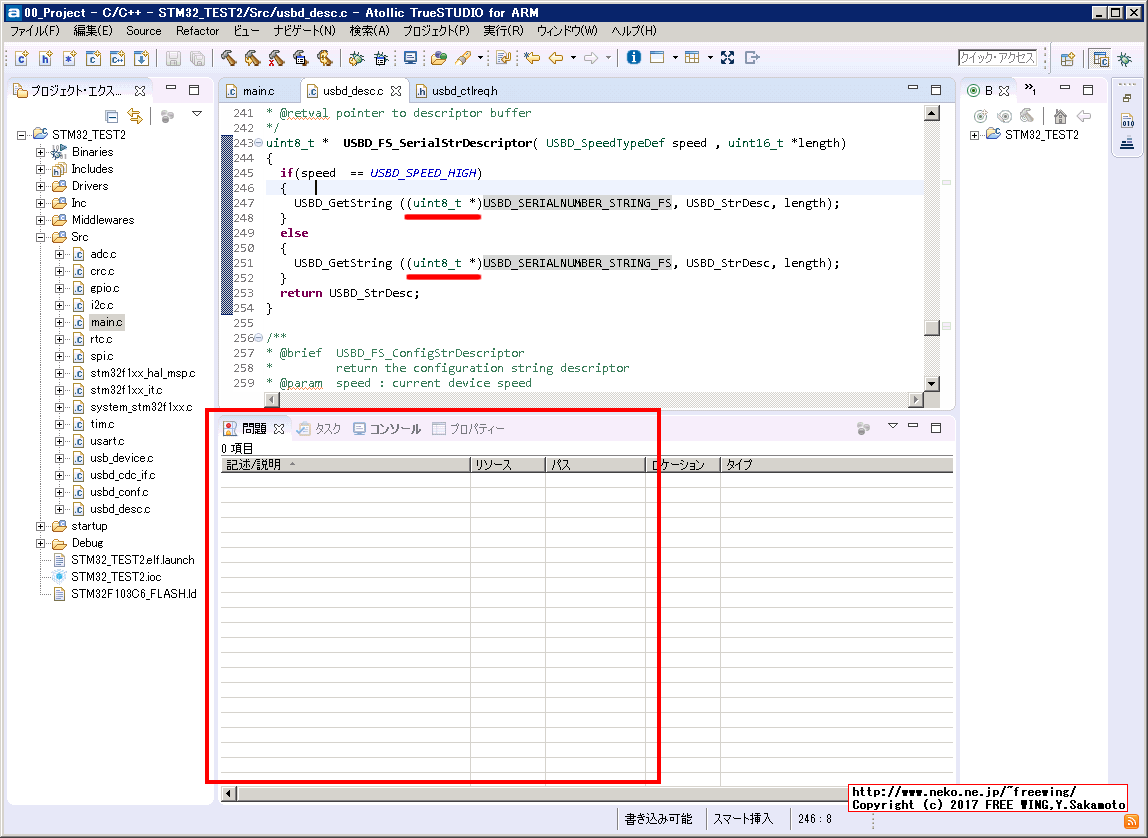Switch to the main.c editor tab

pyautogui.click(x=257, y=91)
